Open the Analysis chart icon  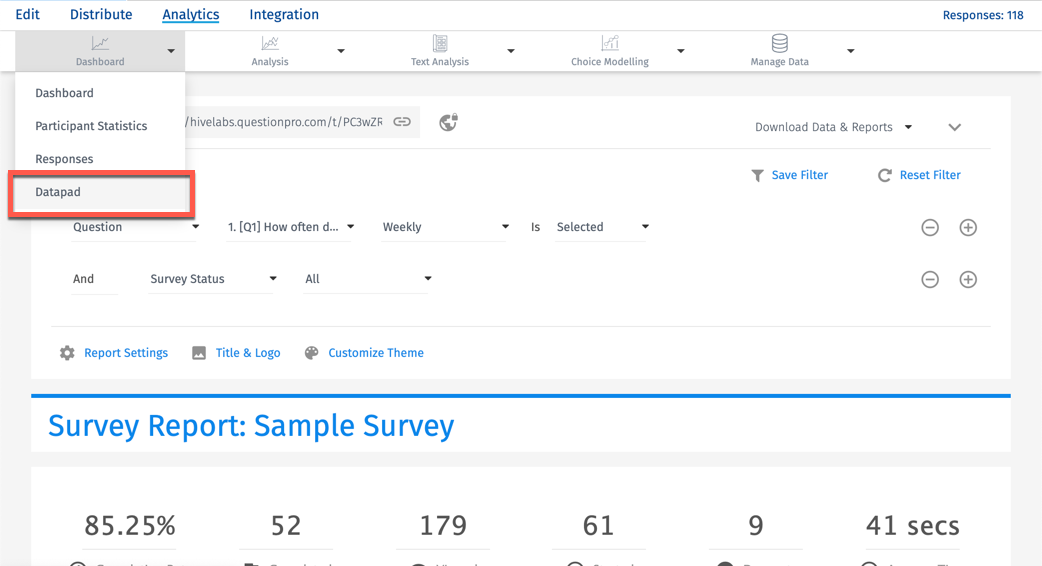click(269, 43)
